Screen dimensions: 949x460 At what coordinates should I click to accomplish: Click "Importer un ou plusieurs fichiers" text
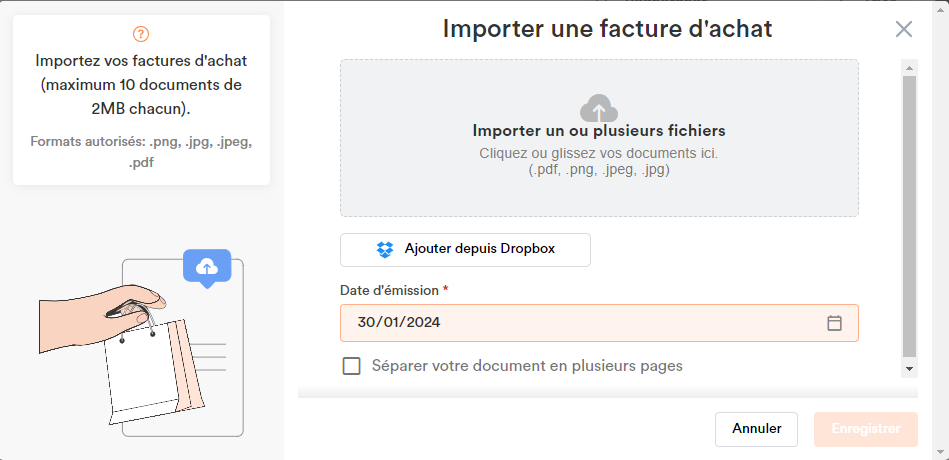[x=599, y=131]
